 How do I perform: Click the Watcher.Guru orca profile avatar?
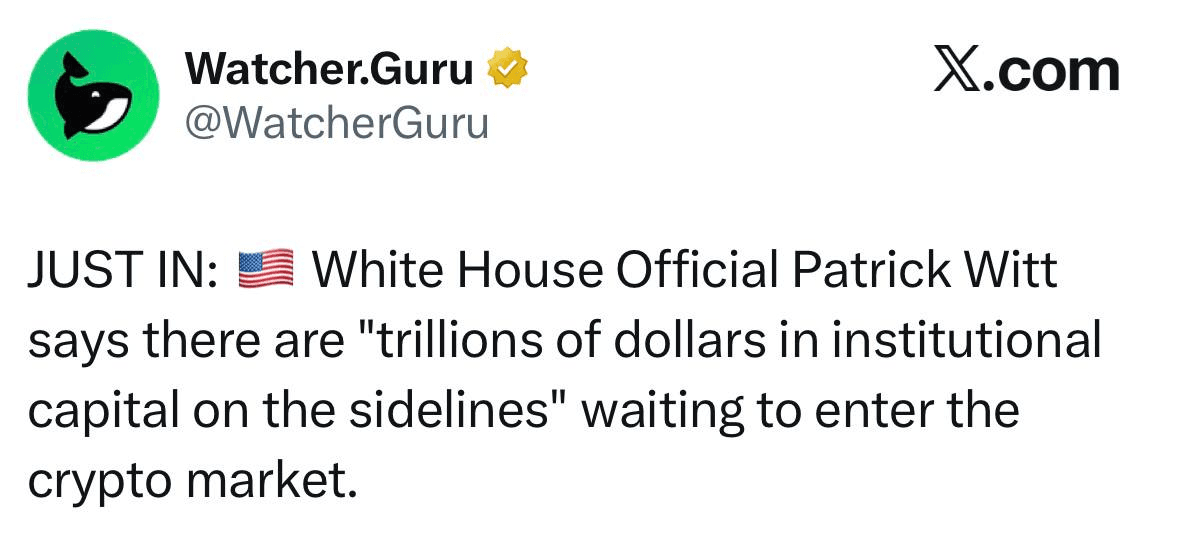point(93,95)
